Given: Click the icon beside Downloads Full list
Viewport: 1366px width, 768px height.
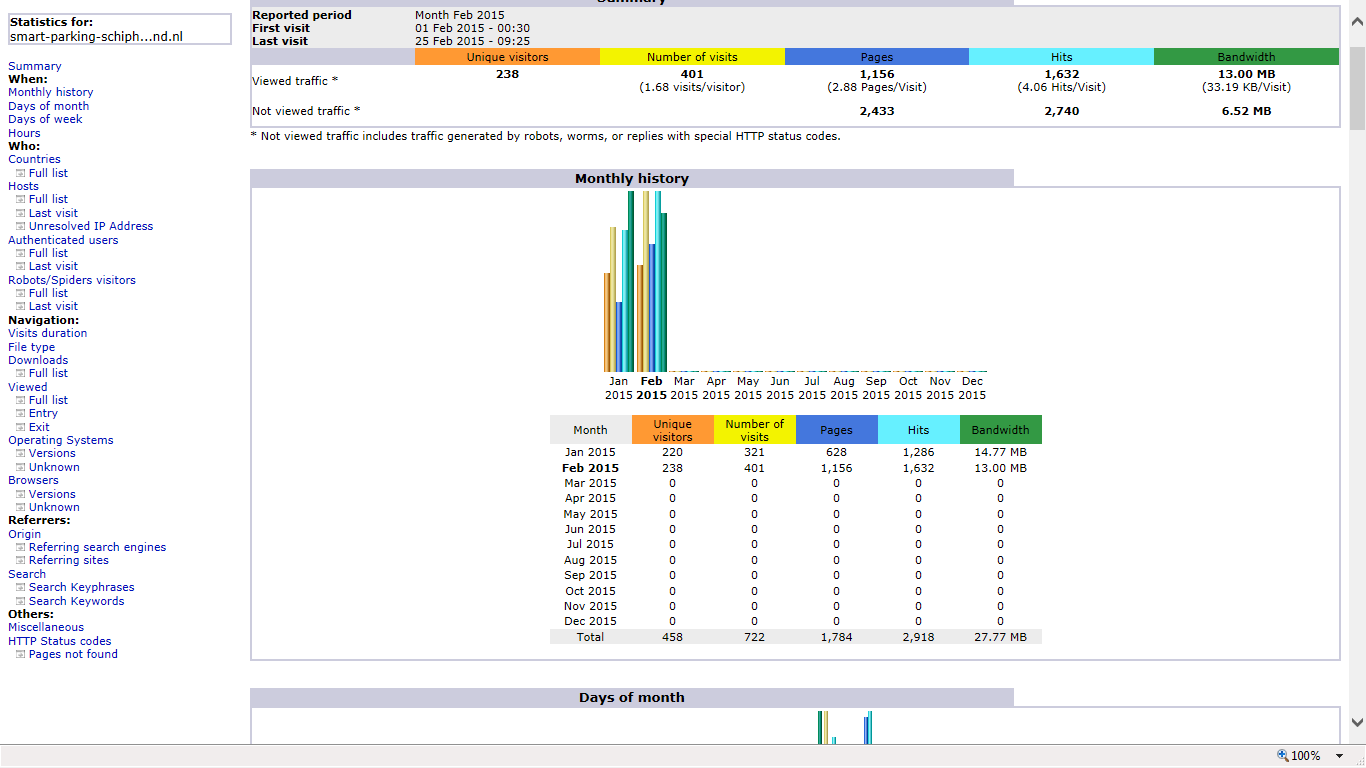Looking at the screenshot, I should pyautogui.click(x=20, y=373).
